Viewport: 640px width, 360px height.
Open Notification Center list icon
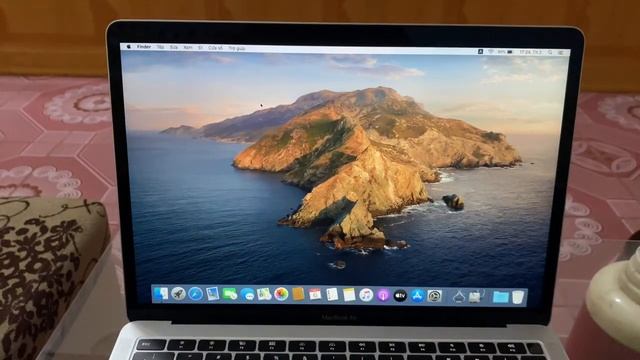562,53
